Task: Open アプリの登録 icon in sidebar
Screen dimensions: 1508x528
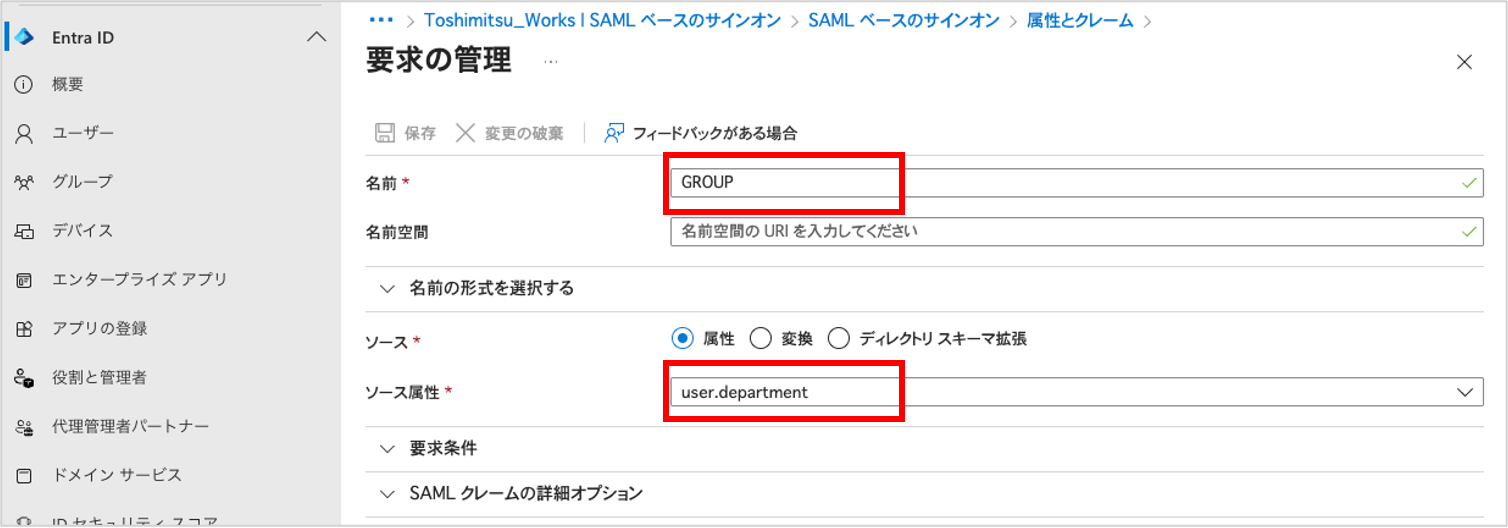Action: (x=24, y=329)
